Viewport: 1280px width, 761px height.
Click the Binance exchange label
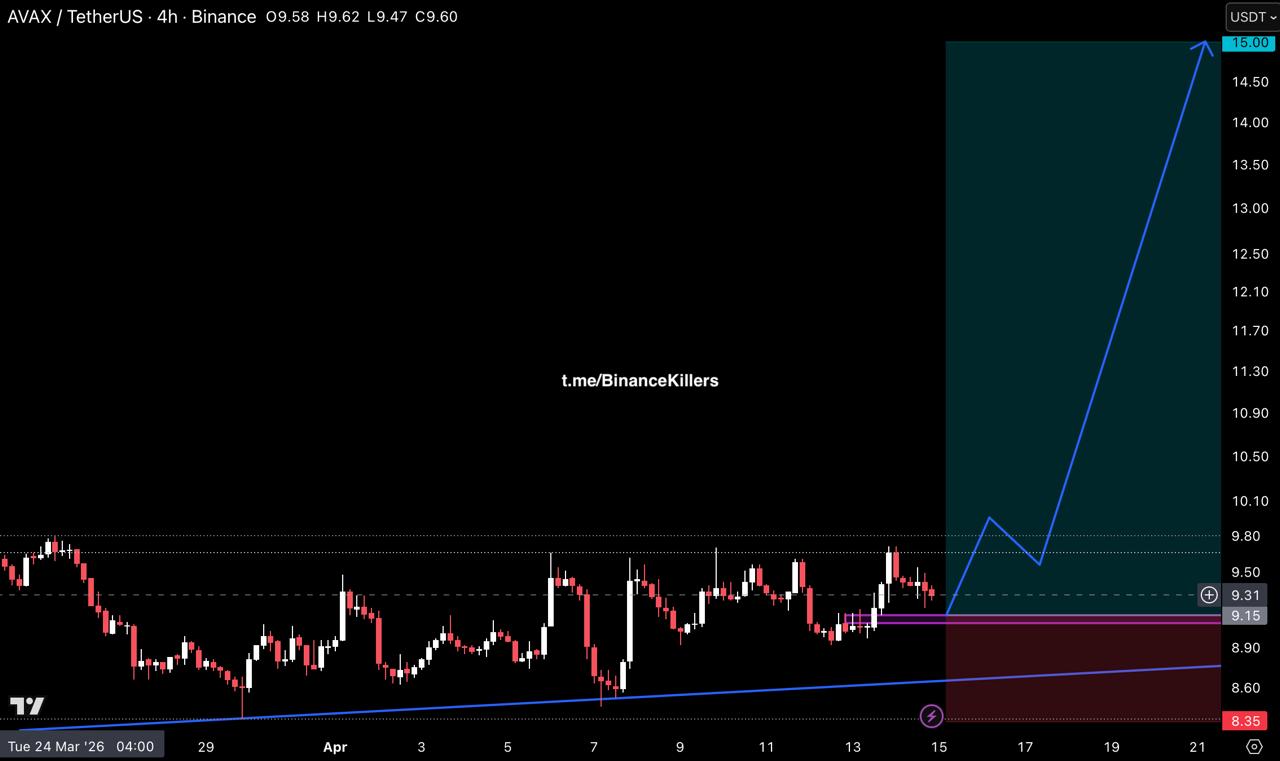tap(226, 17)
